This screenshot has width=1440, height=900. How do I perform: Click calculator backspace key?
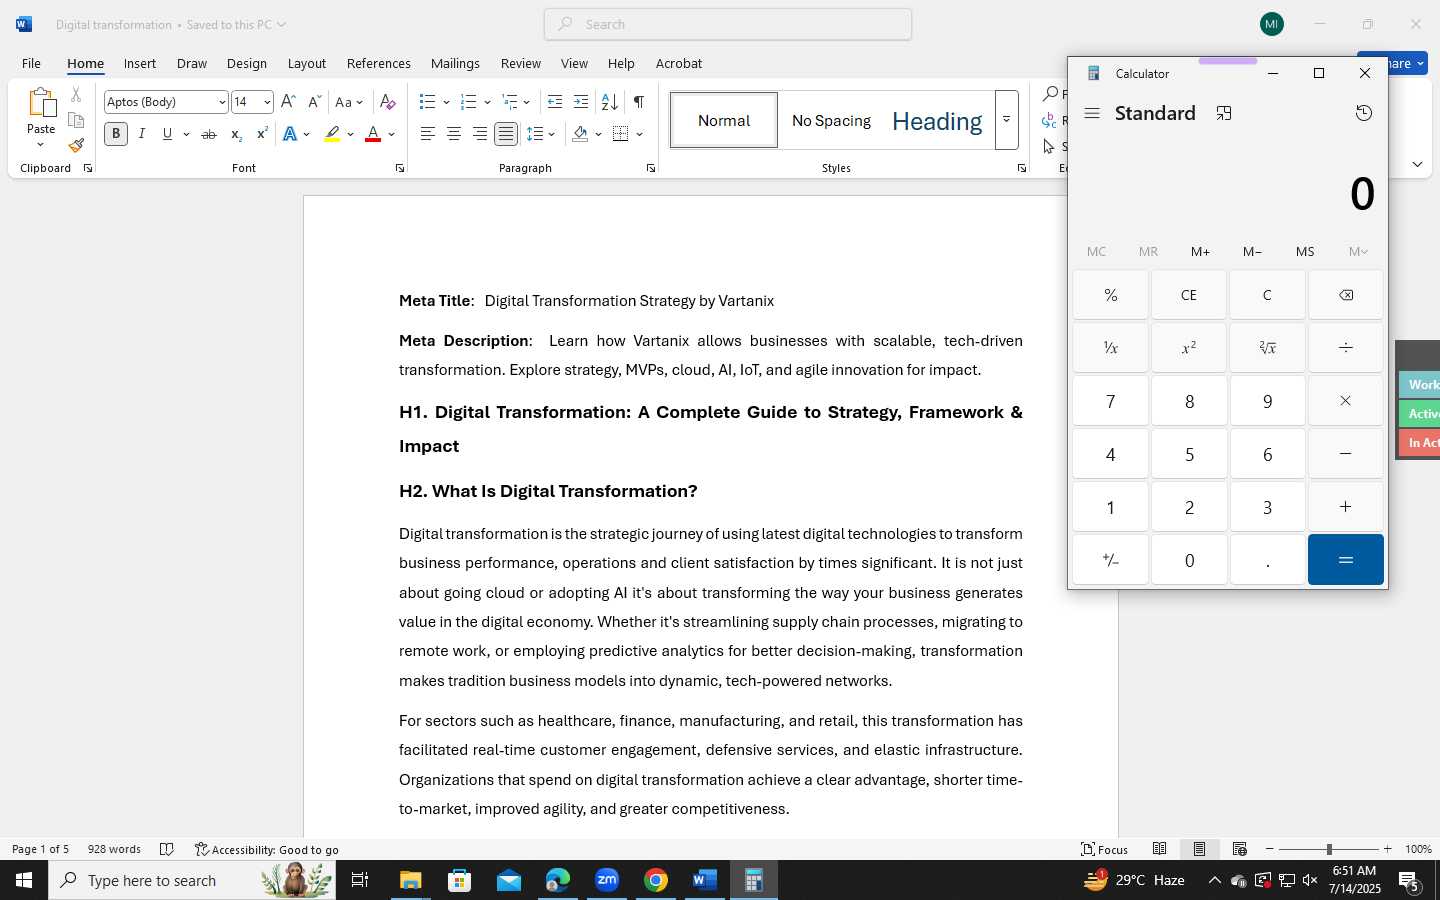click(x=1346, y=295)
